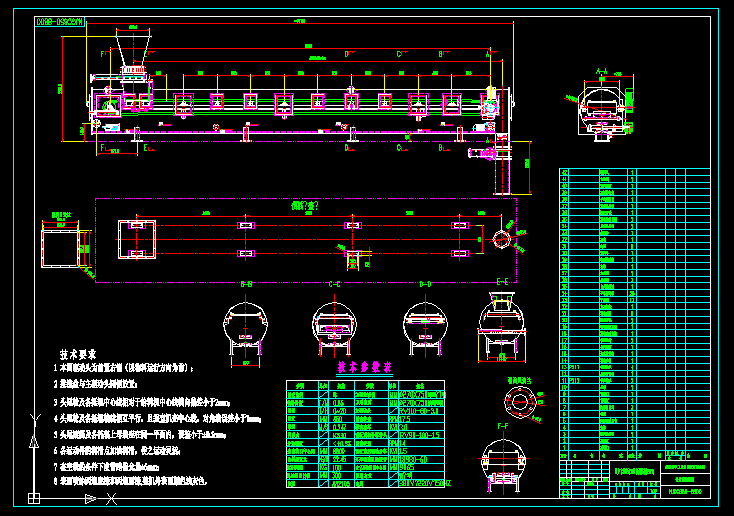The image size is (734, 516).
Task: Select the B-B circular cross-section view
Action: [246, 327]
